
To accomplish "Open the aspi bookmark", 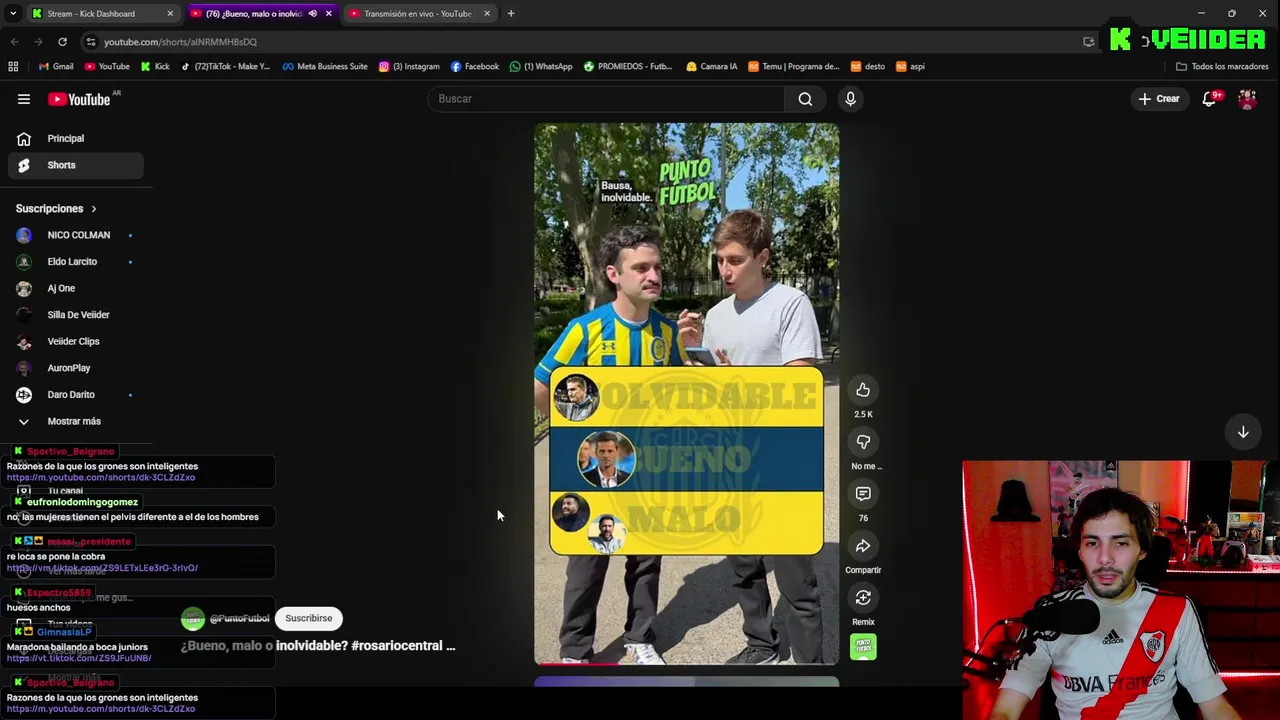I will click(x=911, y=67).
